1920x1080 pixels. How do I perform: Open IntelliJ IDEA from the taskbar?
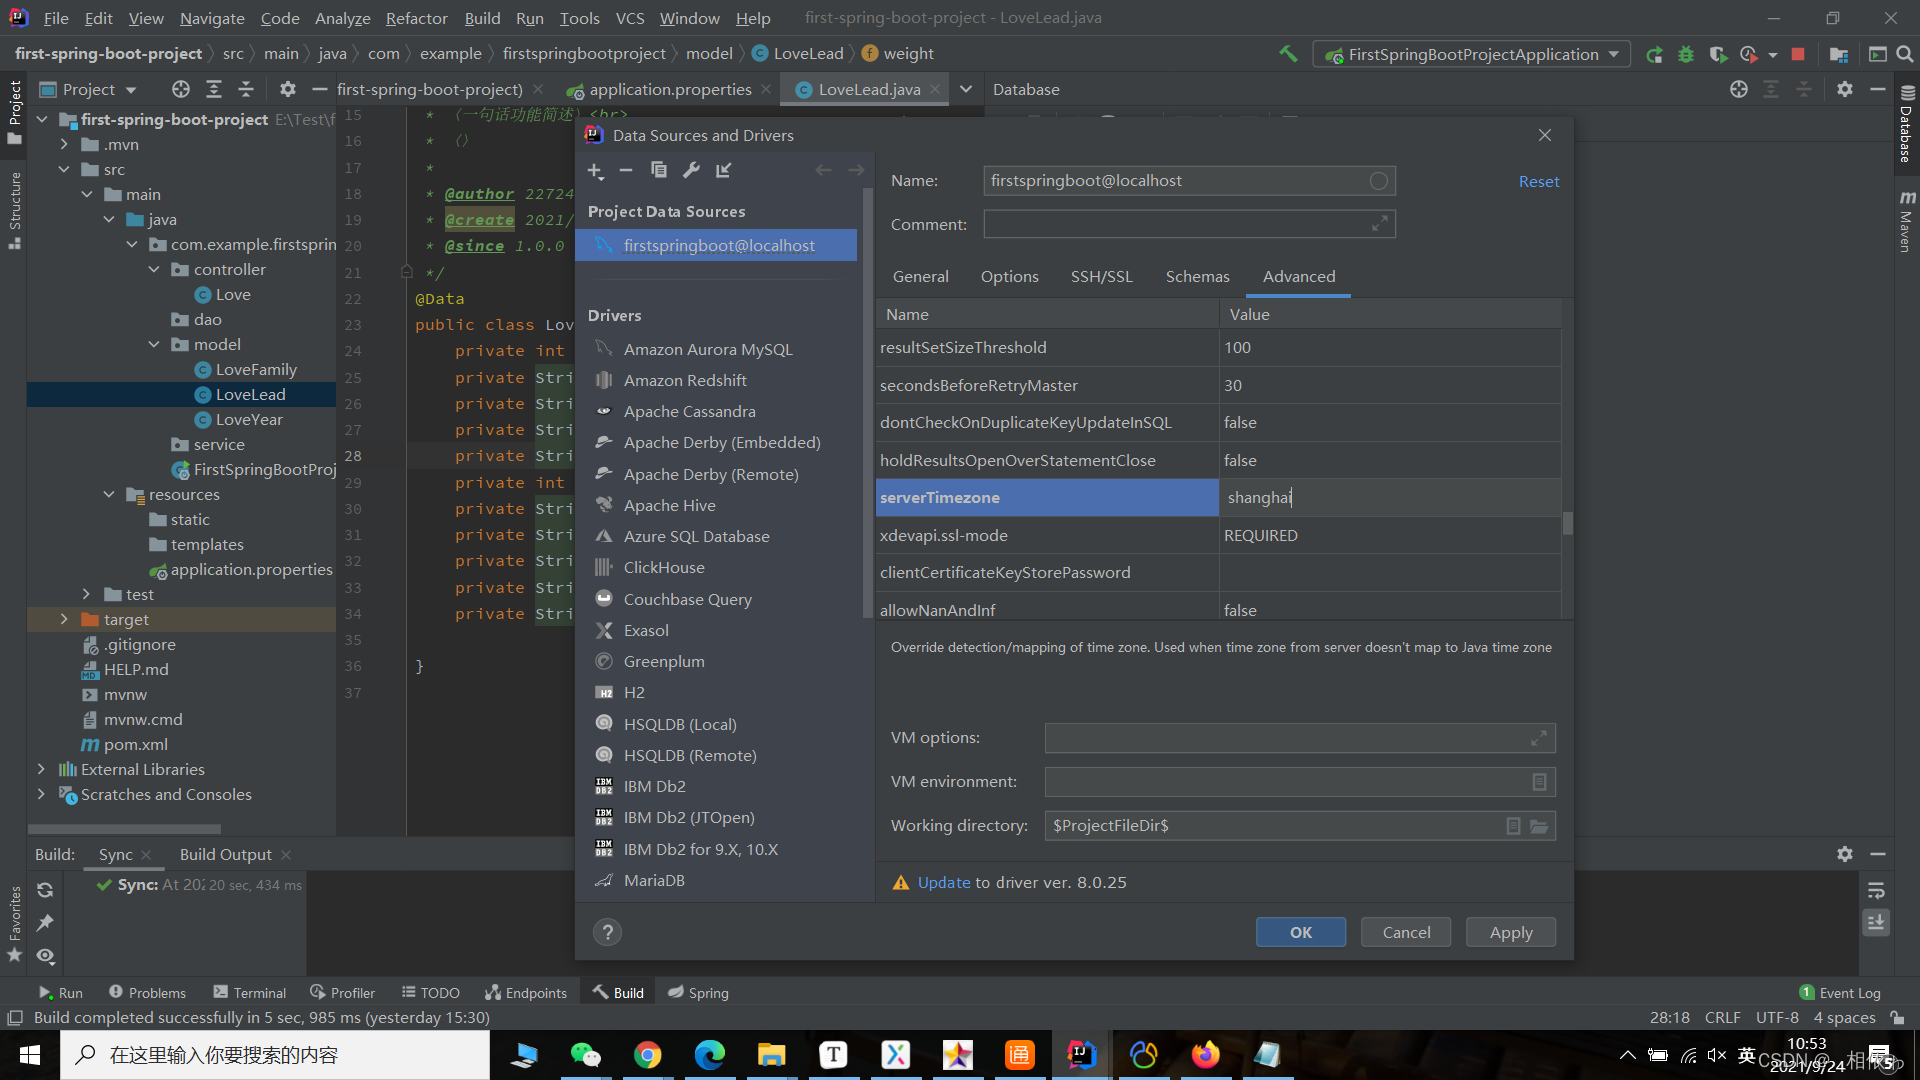coord(1081,1055)
